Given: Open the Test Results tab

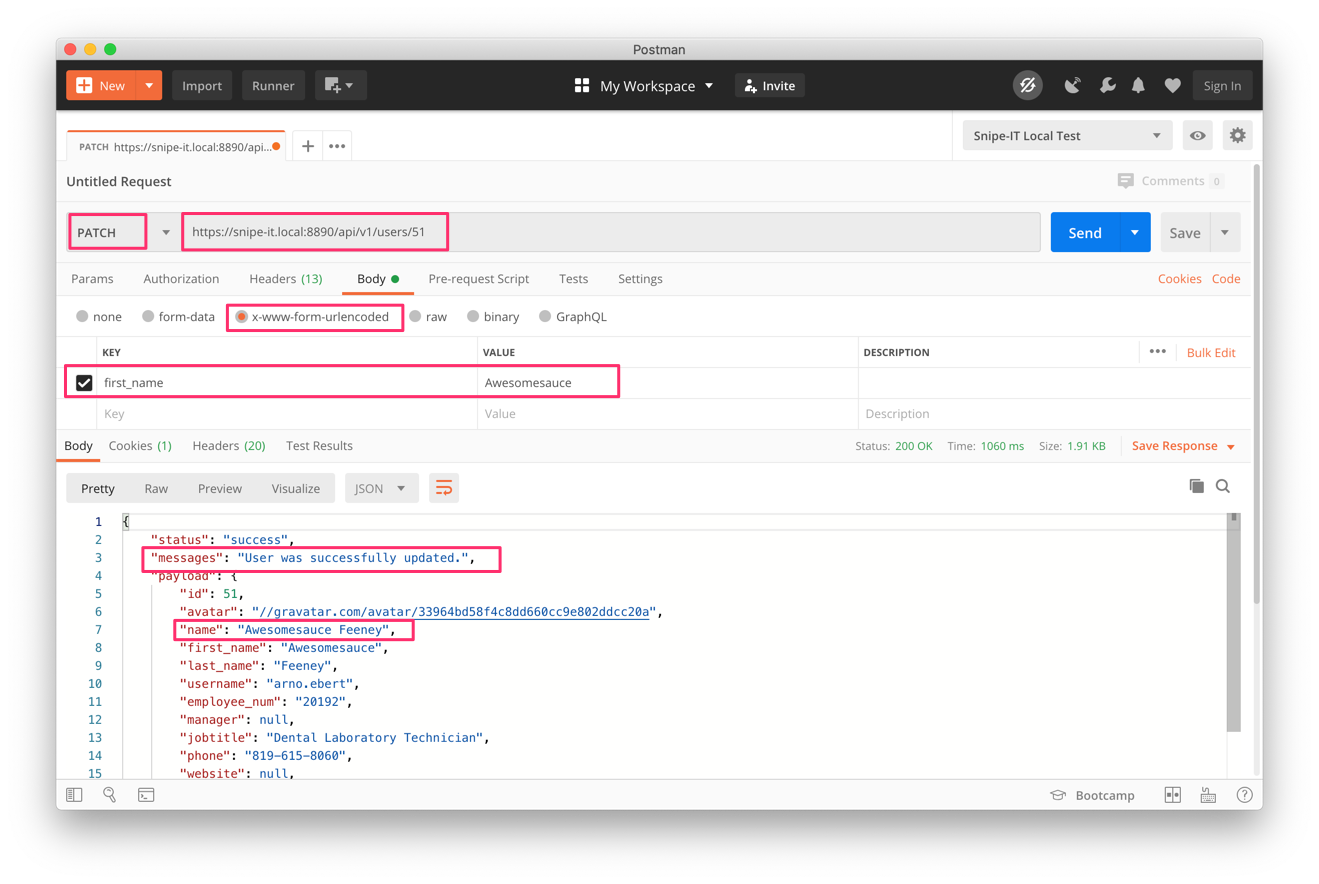Looking at the screenshot, I should 319,446.
